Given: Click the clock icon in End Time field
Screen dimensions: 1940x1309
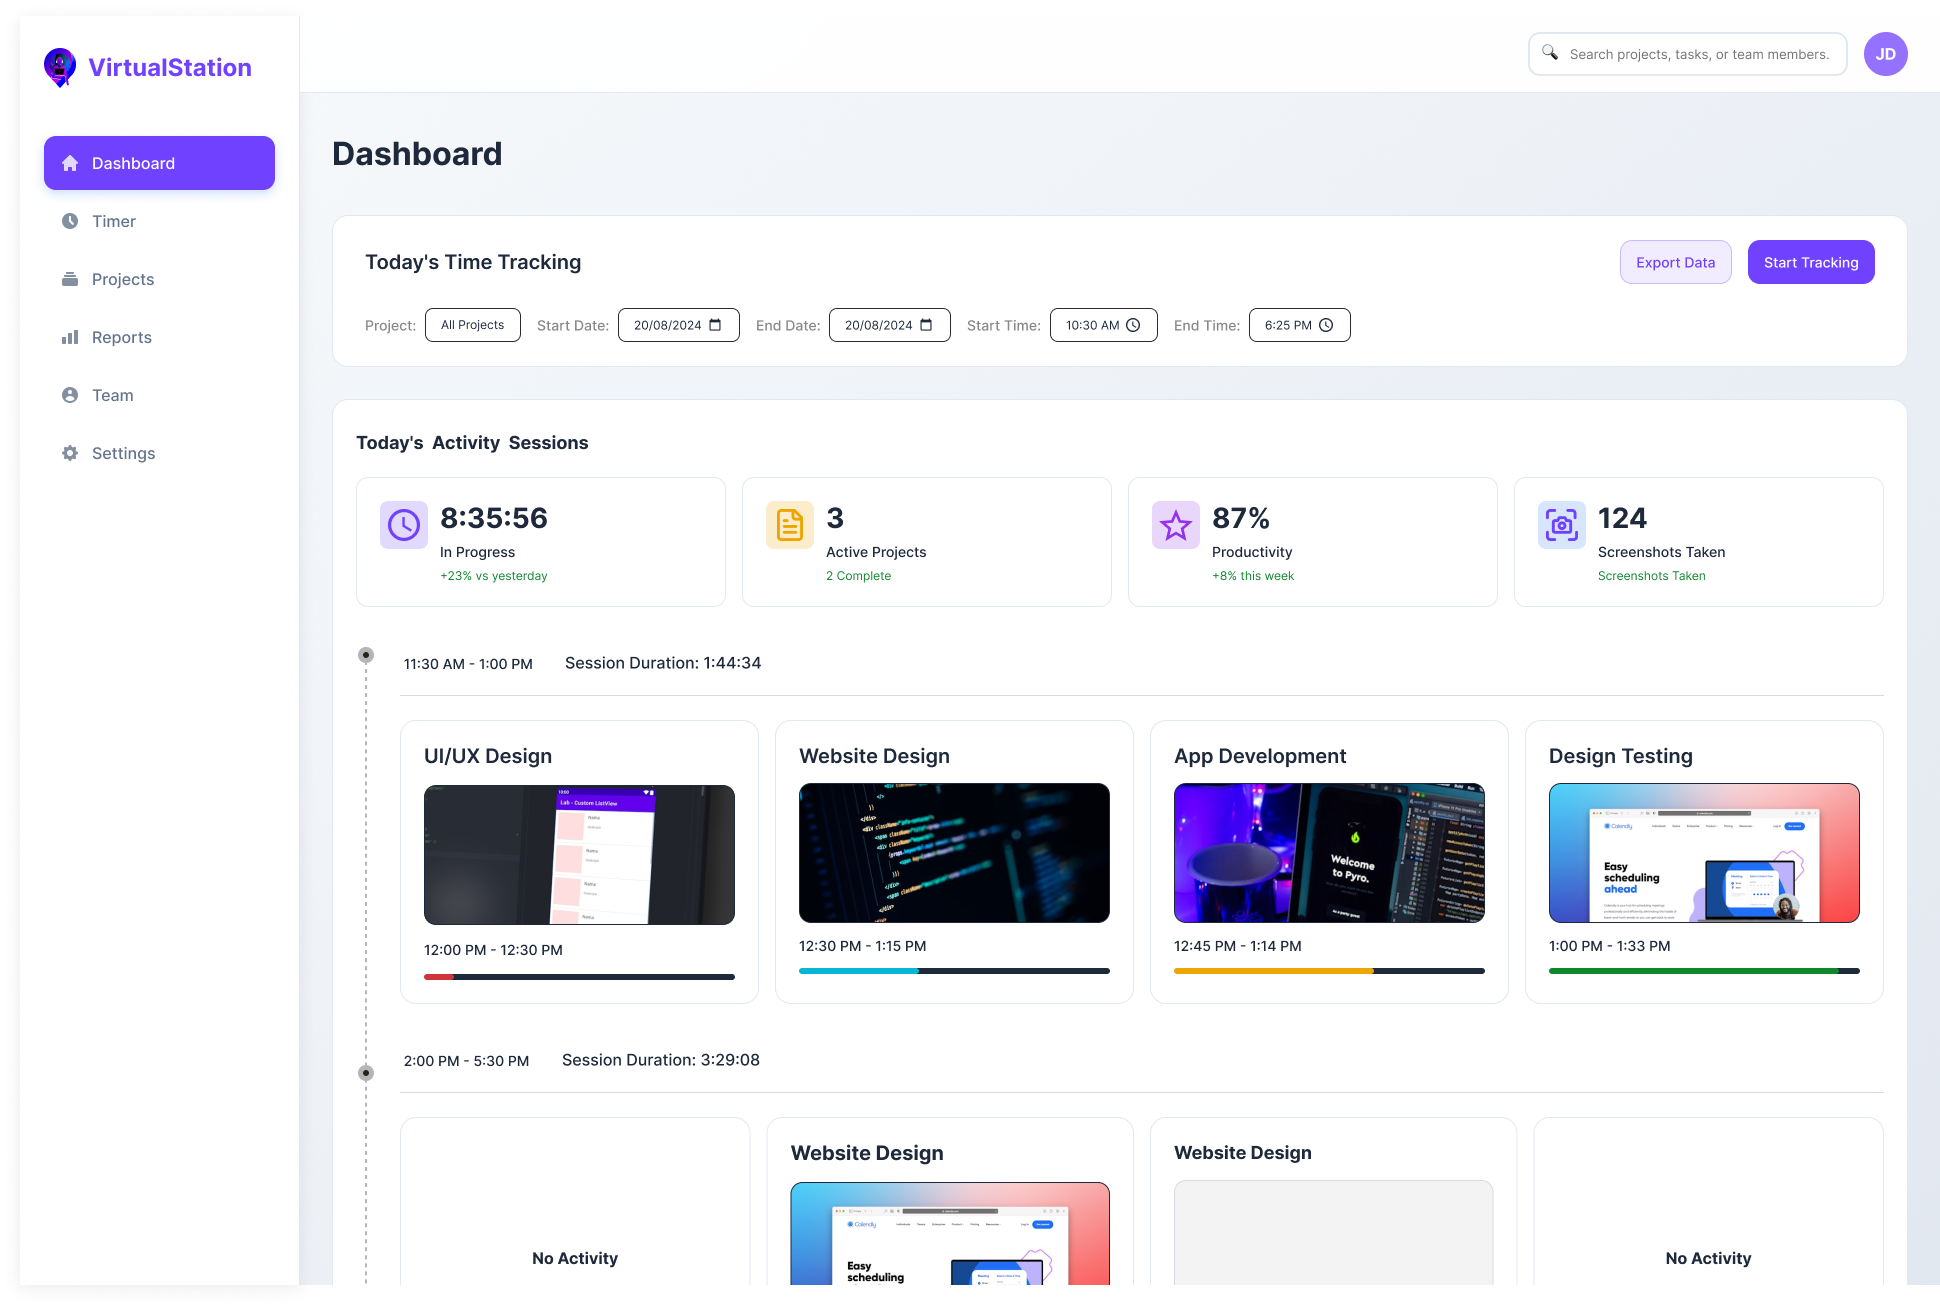Looking at the screenshot, I should point(1326,325).
